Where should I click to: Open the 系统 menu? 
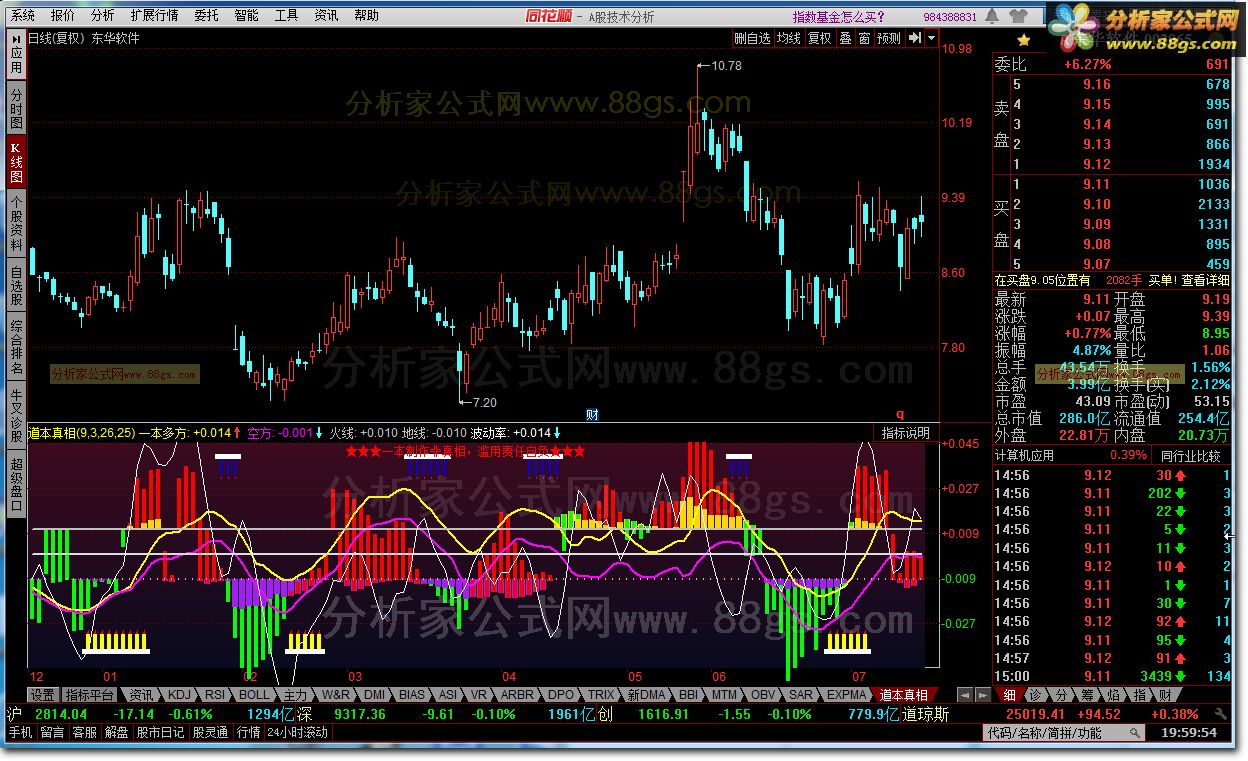point(22,15)
